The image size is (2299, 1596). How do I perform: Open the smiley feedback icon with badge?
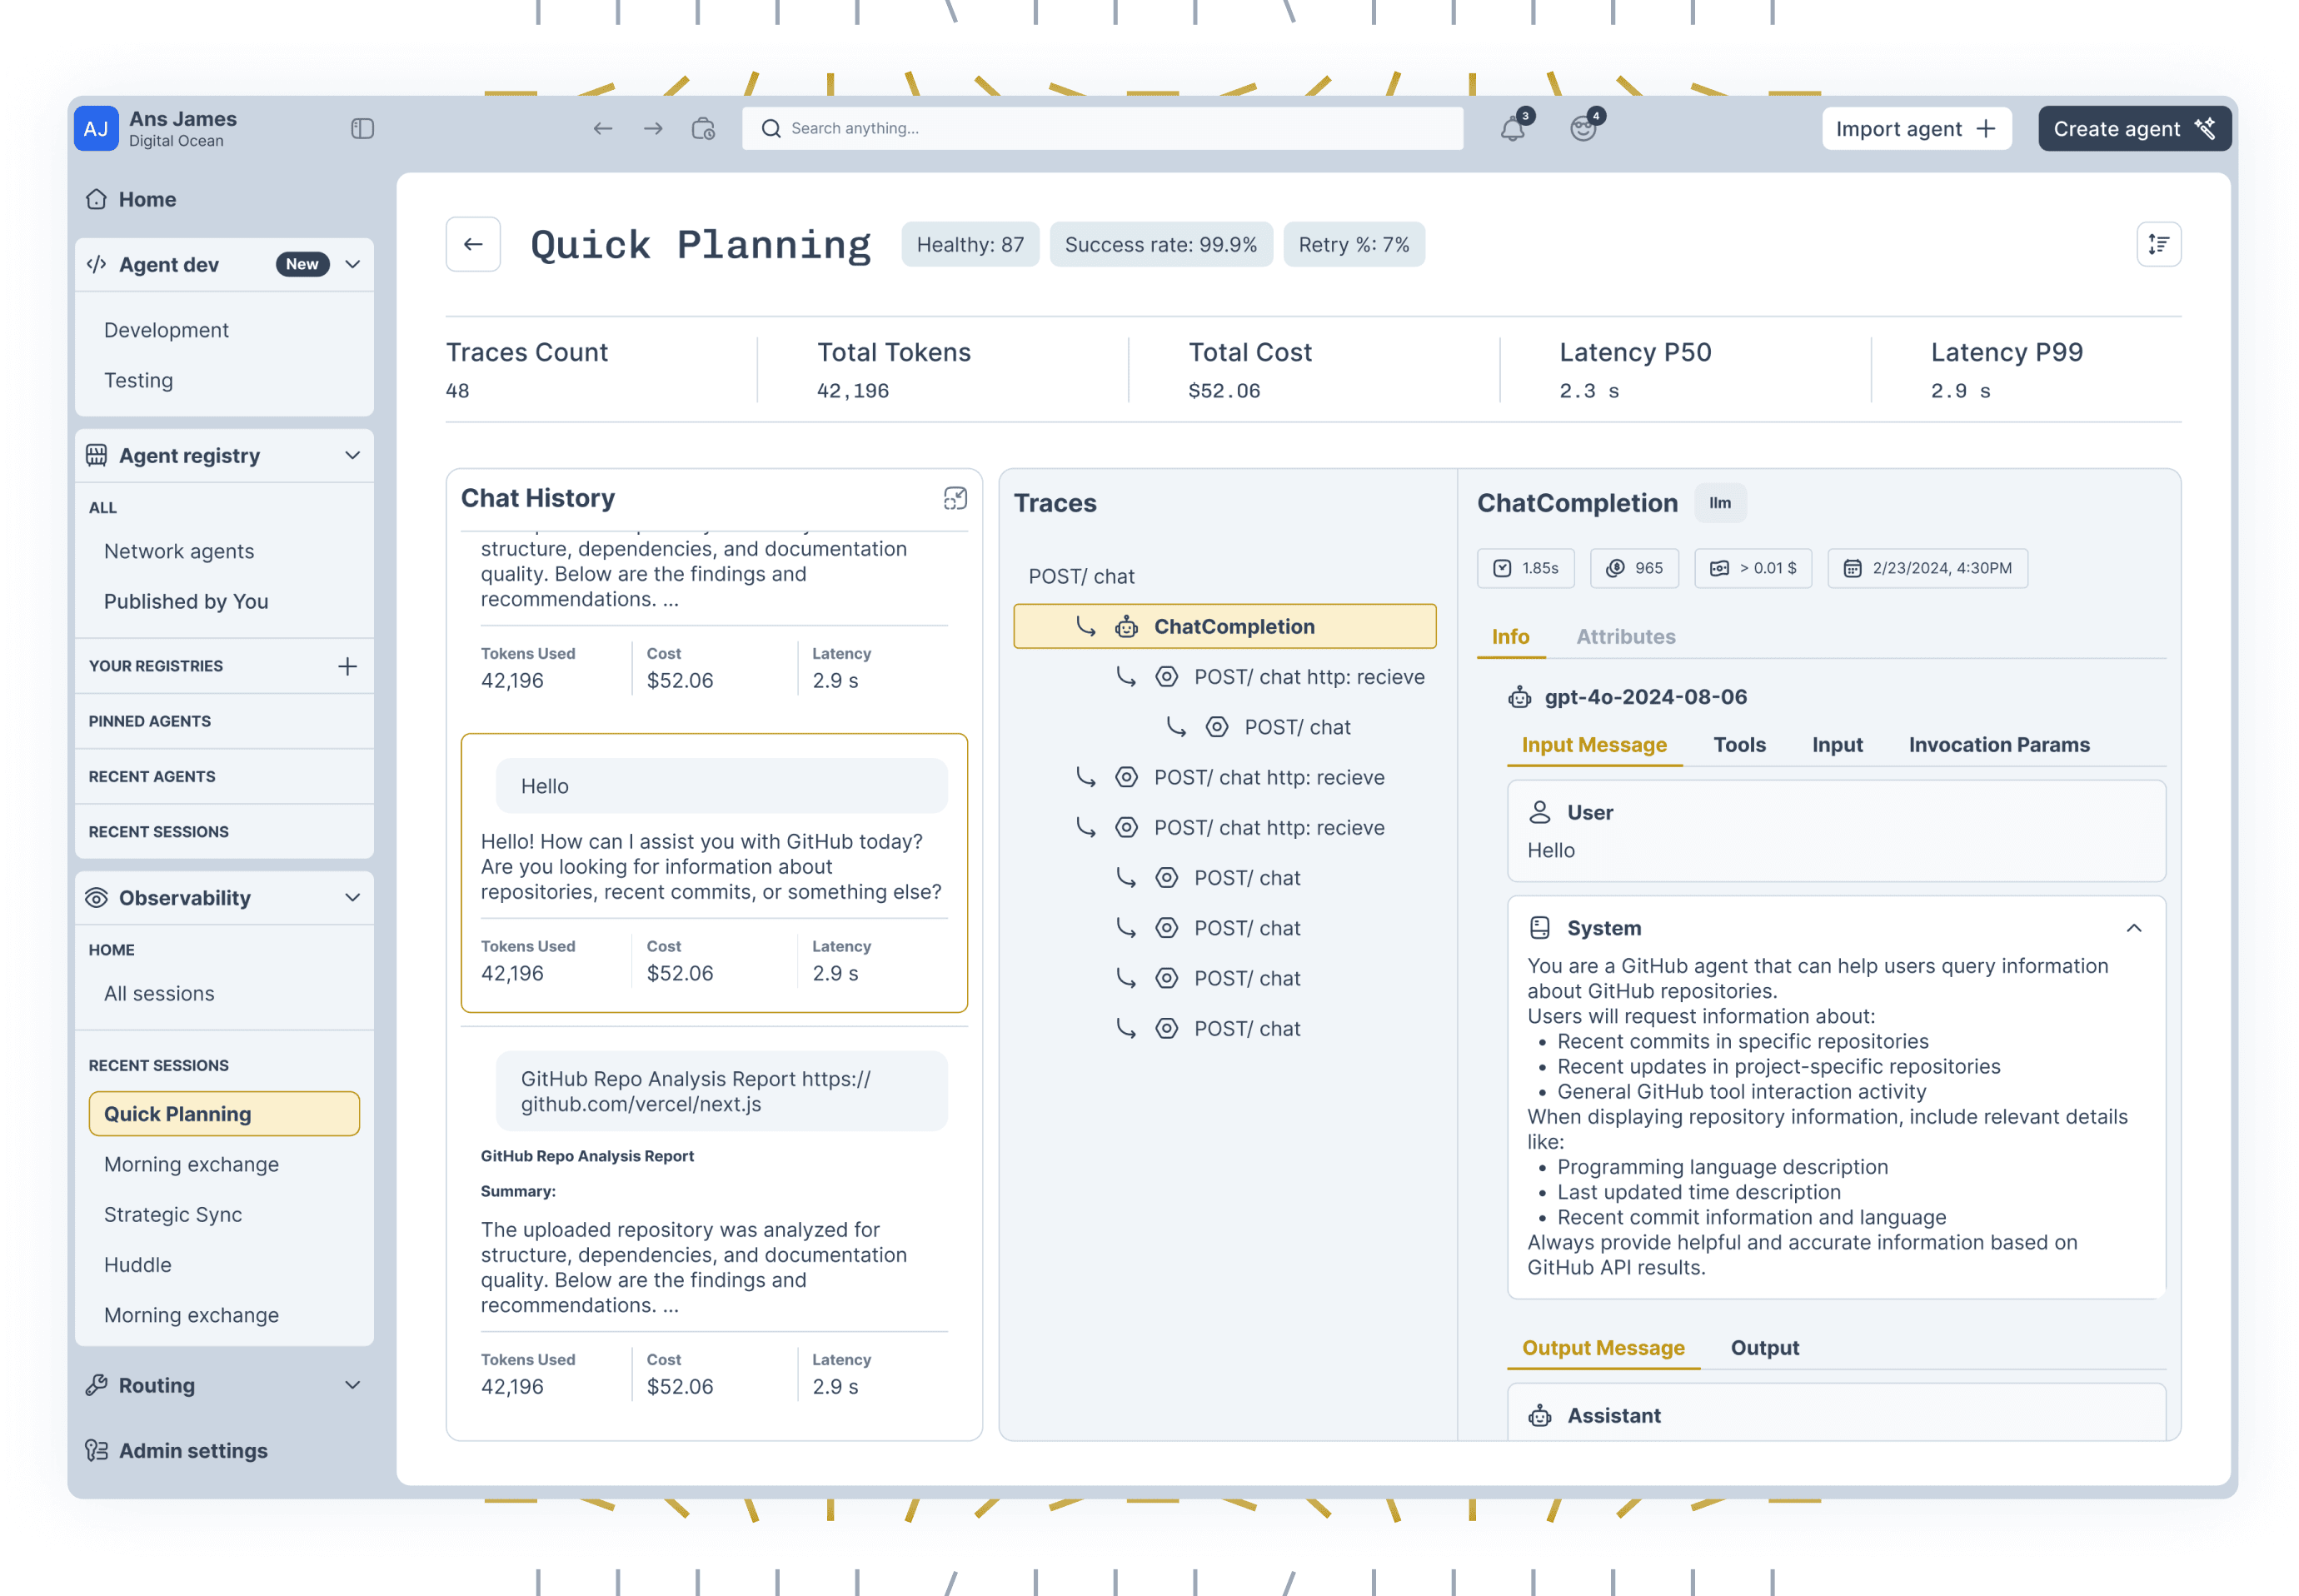[x=1582, y=129]
